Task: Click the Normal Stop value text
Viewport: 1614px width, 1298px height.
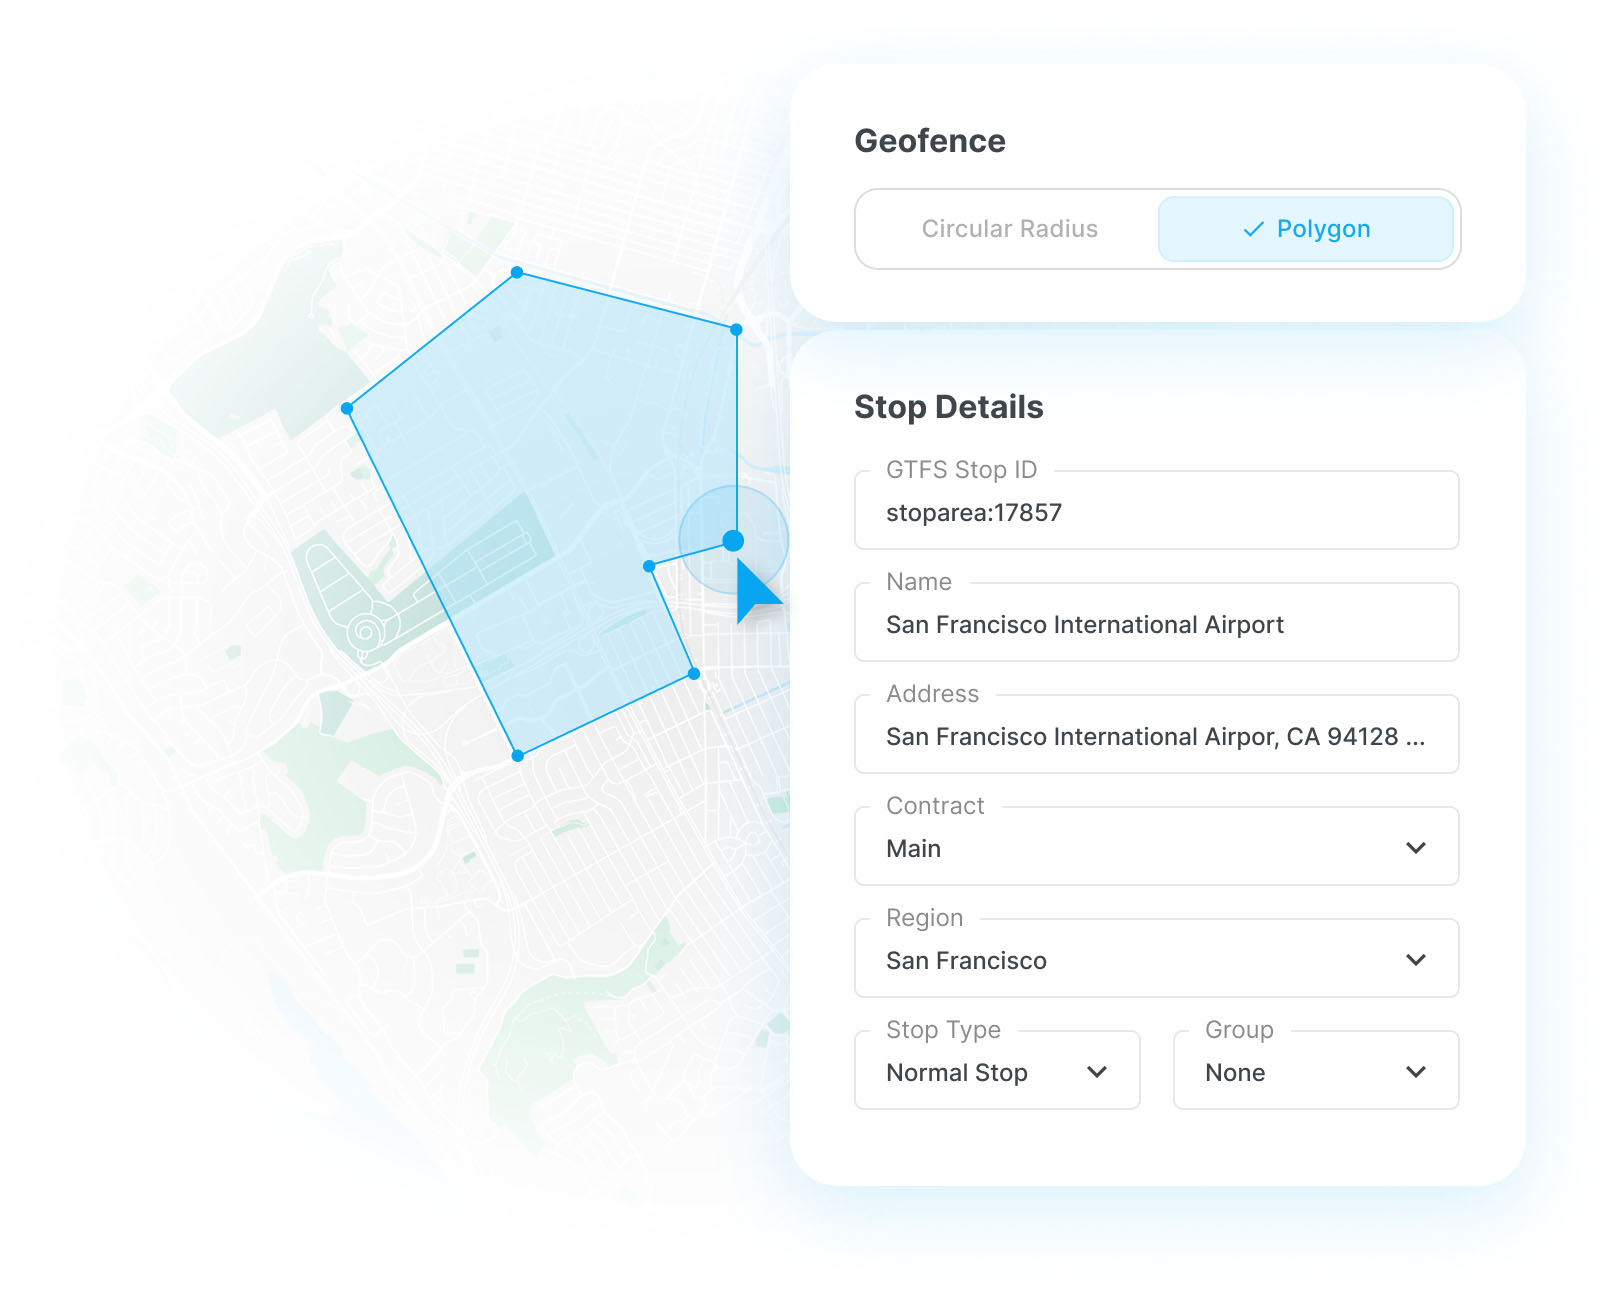Action: (x=956, y=1073)
